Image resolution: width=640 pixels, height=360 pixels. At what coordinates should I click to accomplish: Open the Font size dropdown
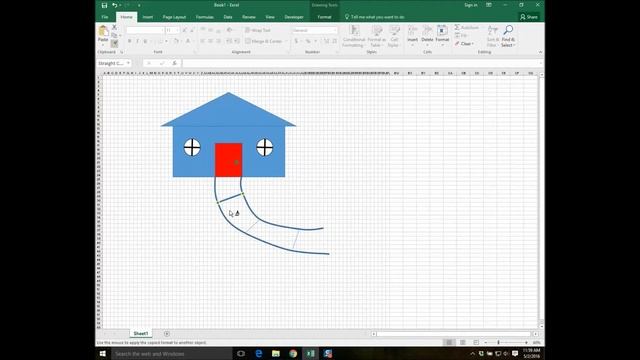(x=177, y=30)
